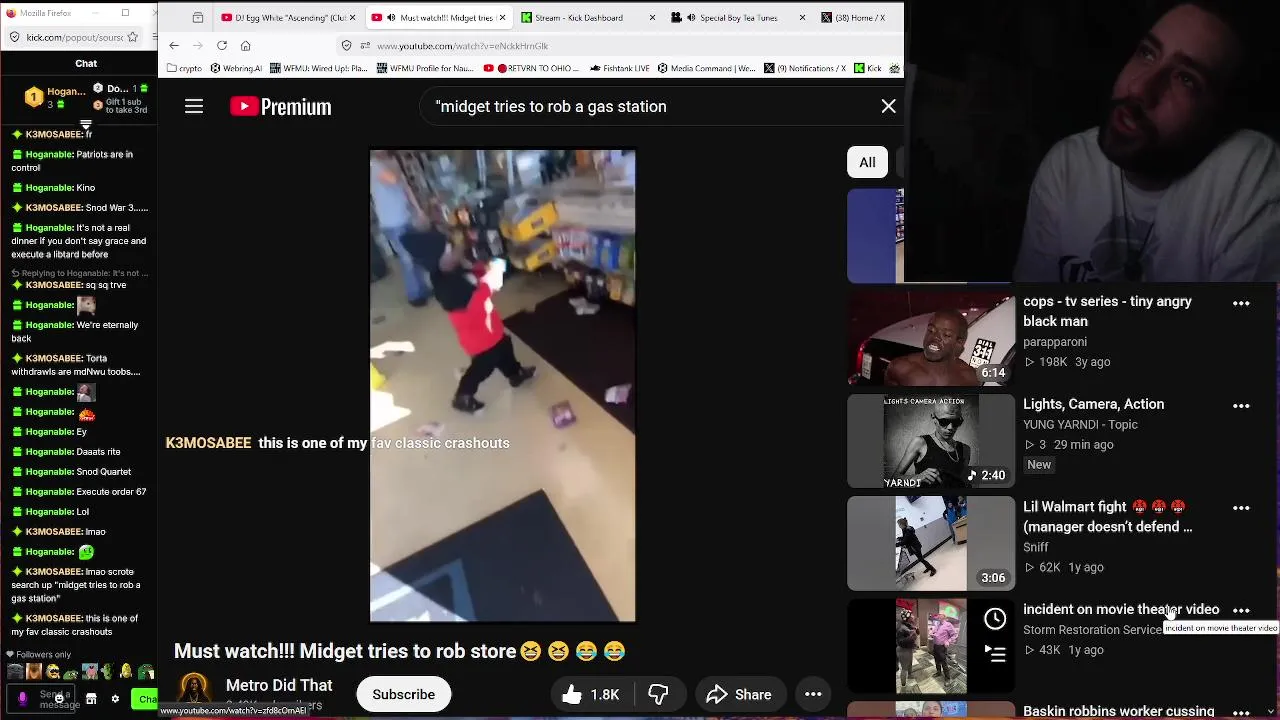This screenshot has width=1280, height=720.
Task: Open 'Webring.AI' bookmark
Action: pyautogui.click(x=236, y=68)
